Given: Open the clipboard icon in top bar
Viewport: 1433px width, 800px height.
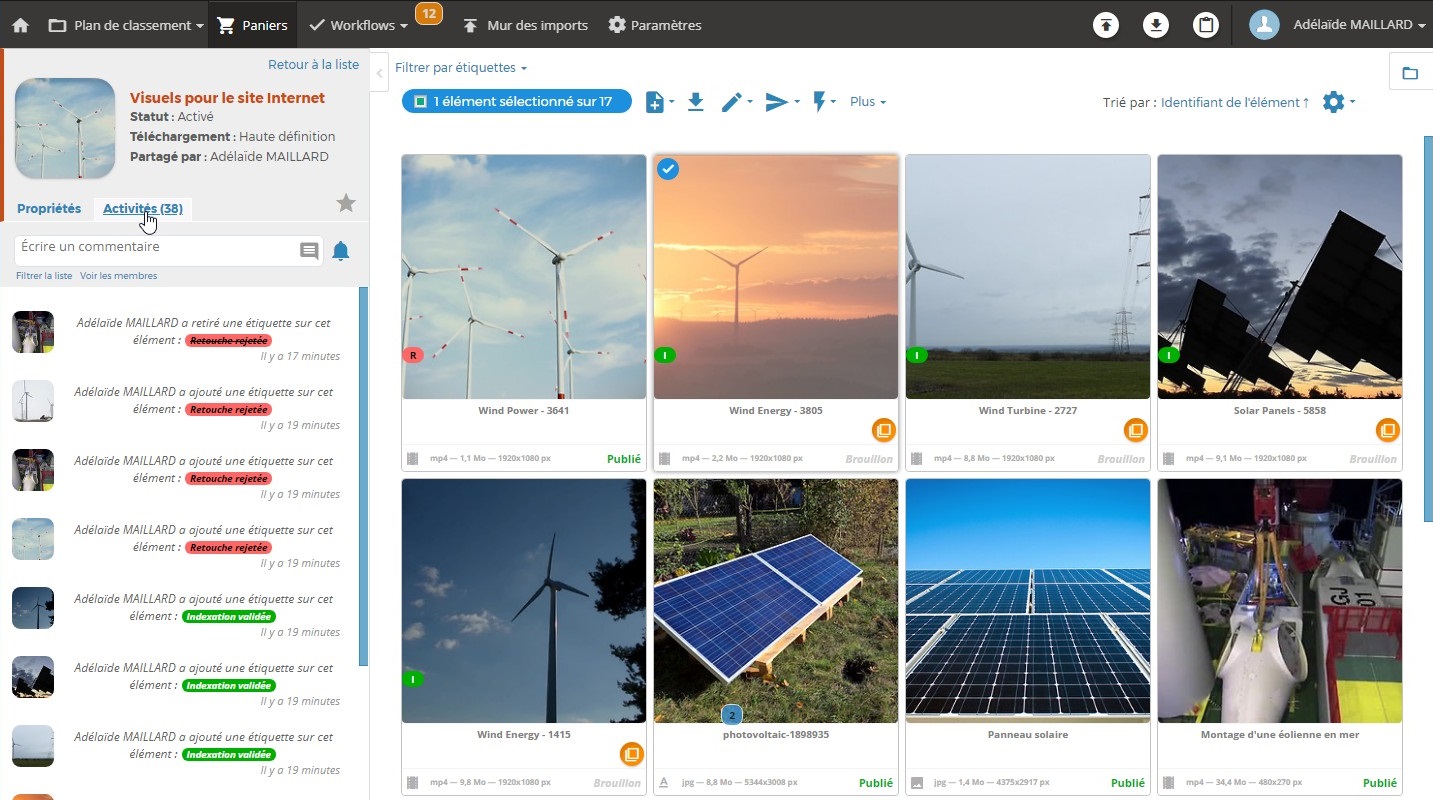Looking at the screenshot, I should click(x=1206, y=25).
